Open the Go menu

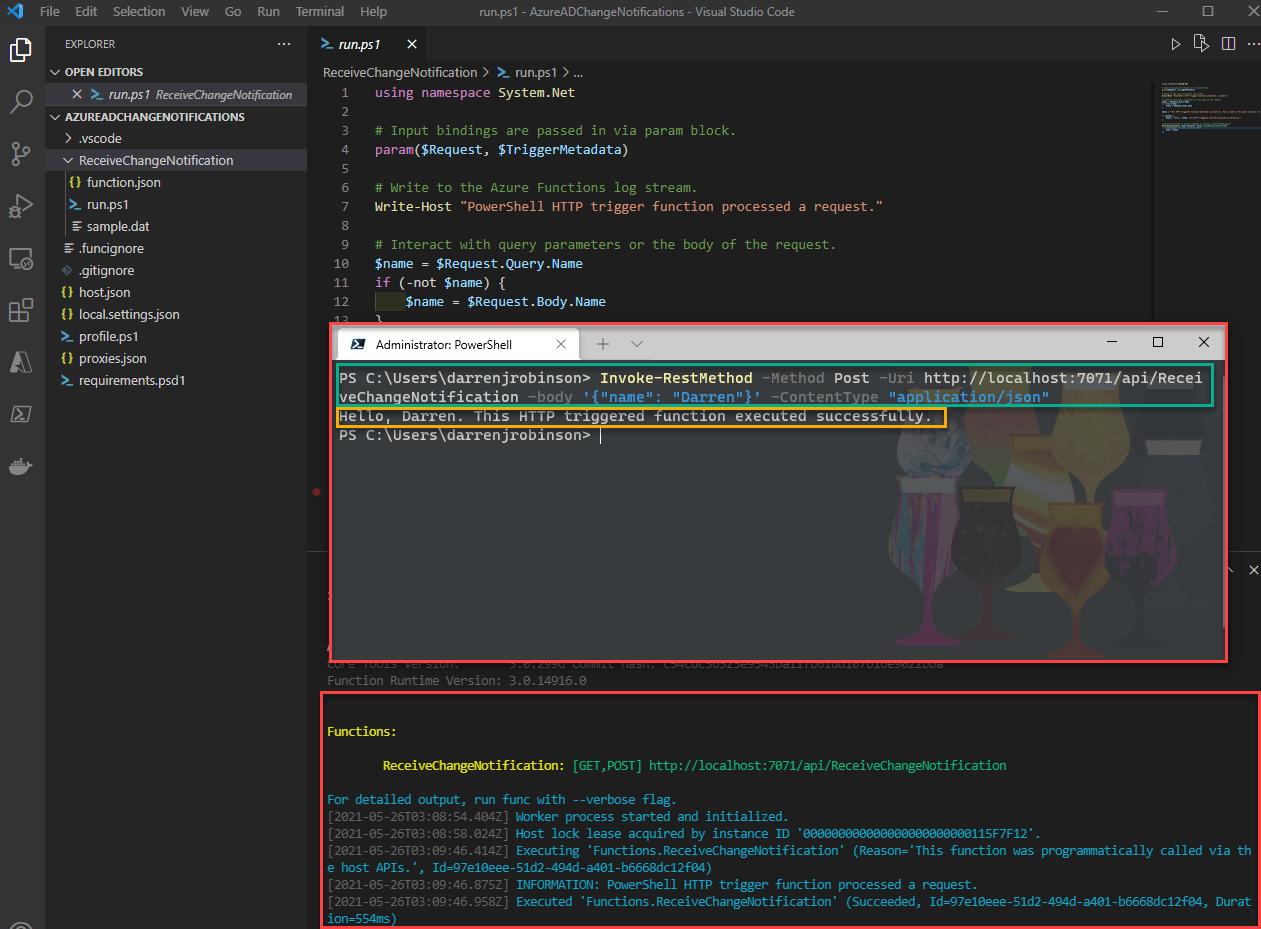tap(233, 11)
